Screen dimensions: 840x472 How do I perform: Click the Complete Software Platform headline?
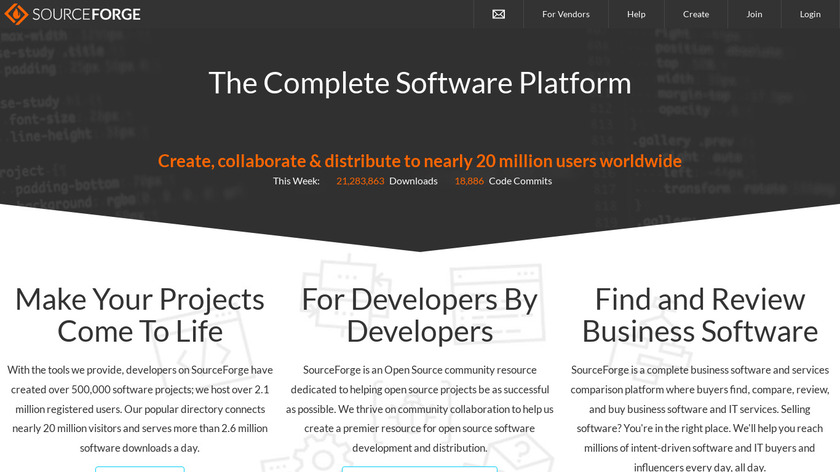(x=420, y=82)
